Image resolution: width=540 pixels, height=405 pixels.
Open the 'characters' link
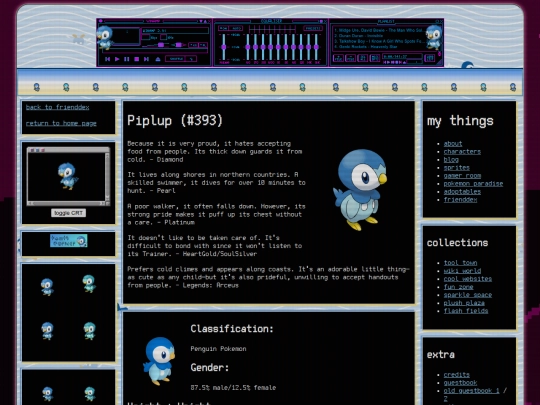tap(462, 152)
